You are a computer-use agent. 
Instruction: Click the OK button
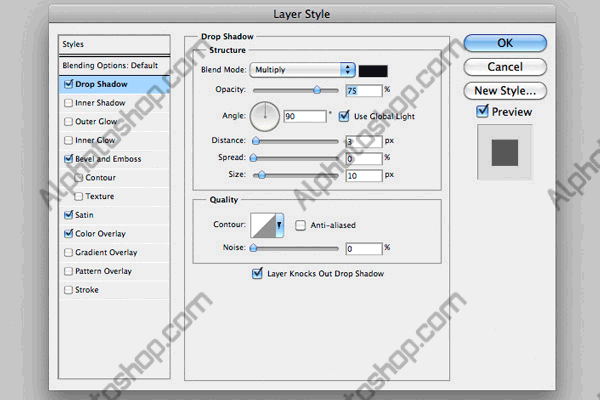tap(505, 43)
